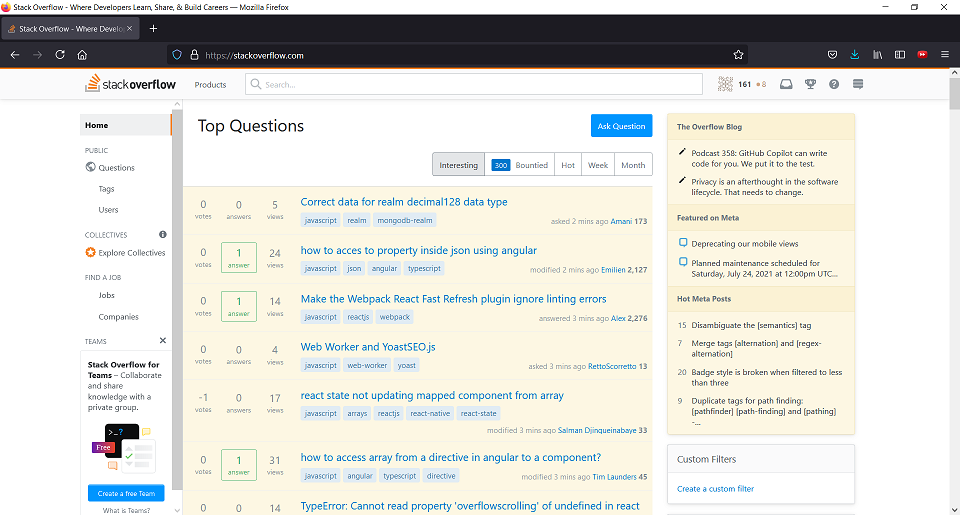This screenshot has height=515, width=960.
Task: Open the user profile avatar
Action: point(726,85)
